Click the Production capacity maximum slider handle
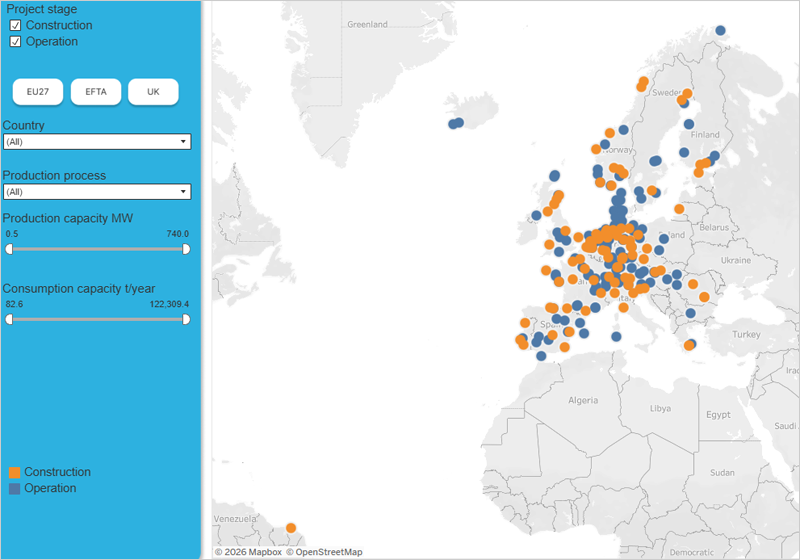Screen dimensions: 800x560 point(186,249)
